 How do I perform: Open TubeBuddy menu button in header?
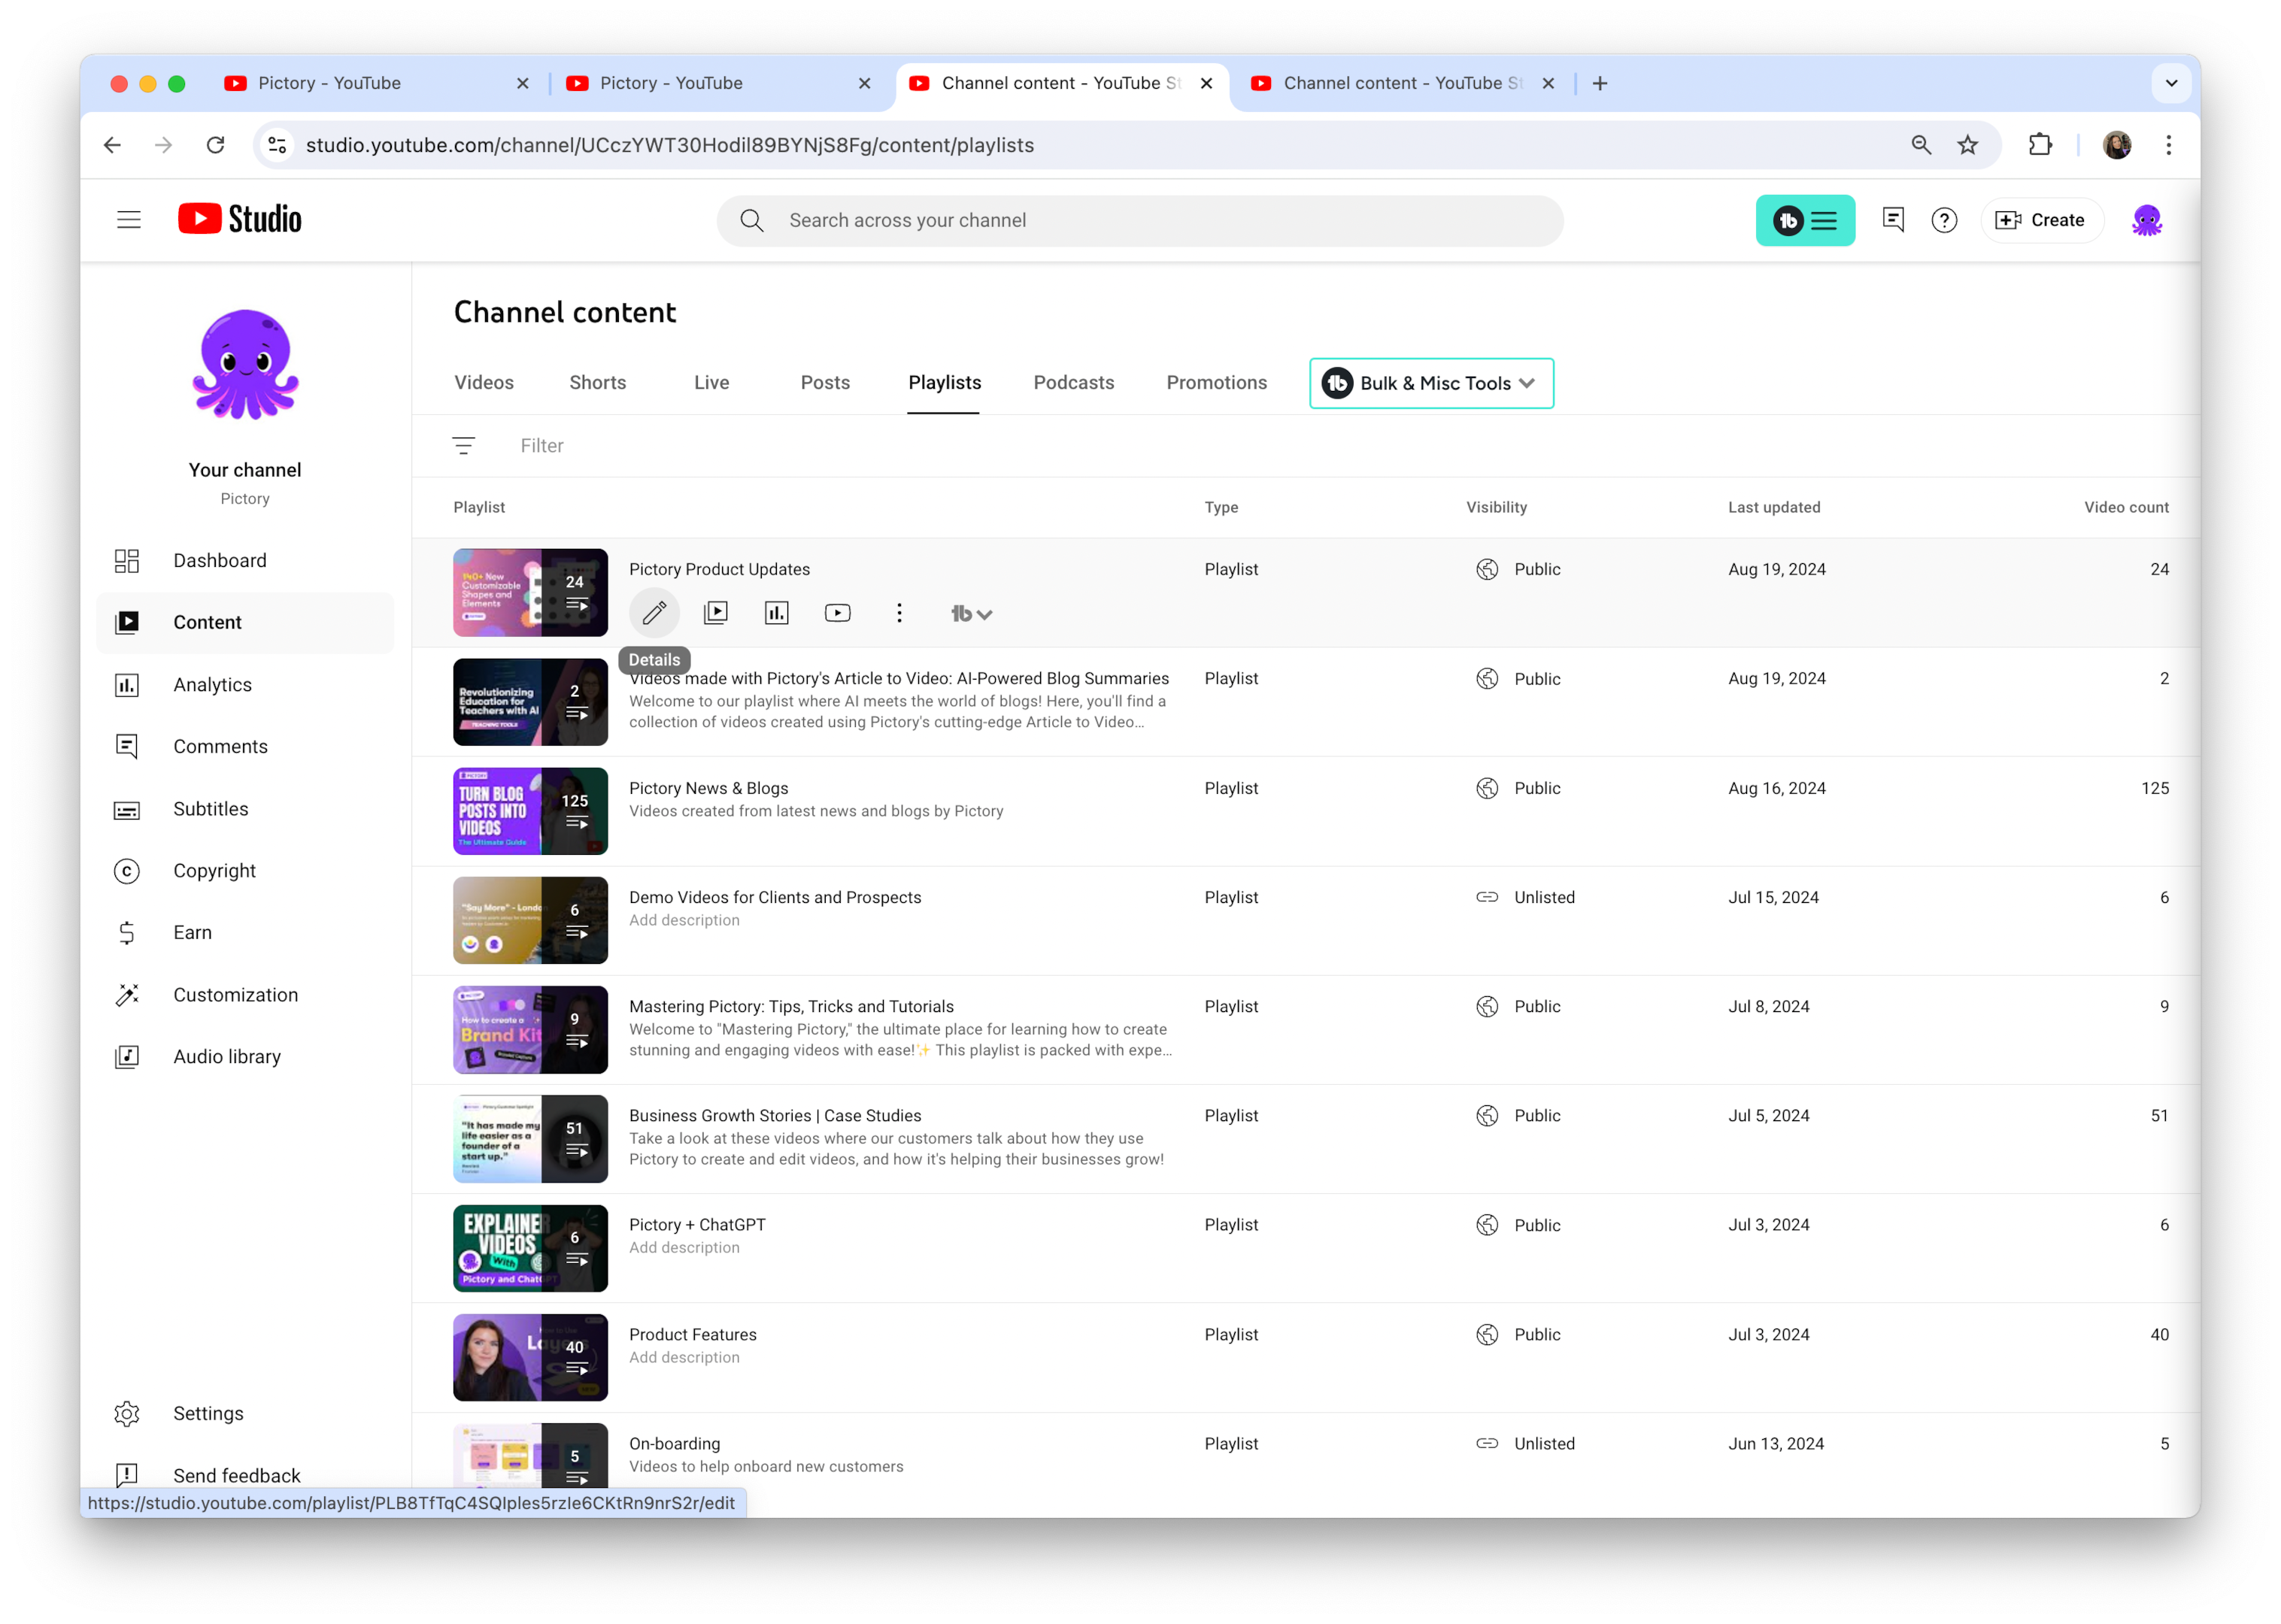point(1805,220)
